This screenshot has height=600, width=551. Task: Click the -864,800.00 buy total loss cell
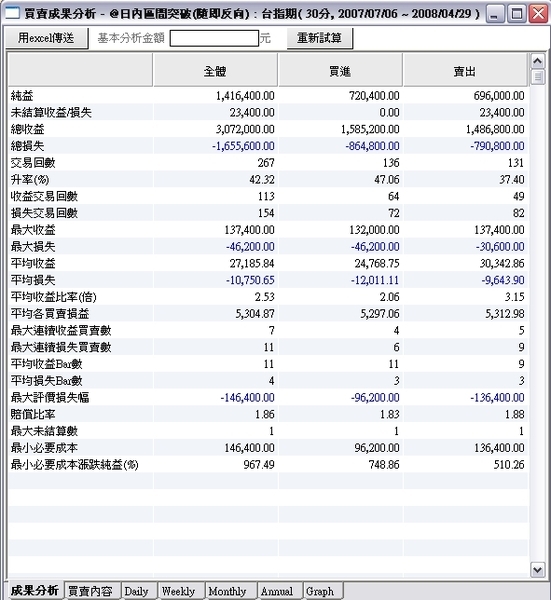coord(372,146)
